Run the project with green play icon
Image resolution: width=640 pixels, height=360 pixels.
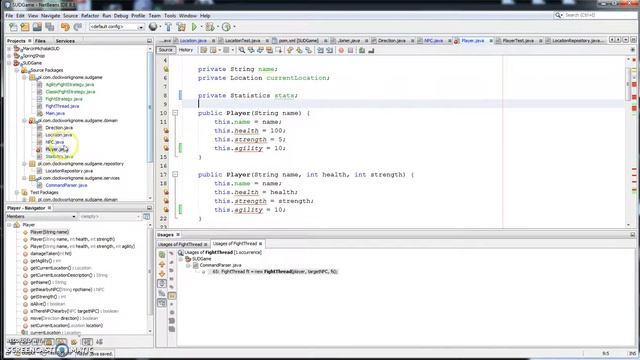tap(194, 27)
